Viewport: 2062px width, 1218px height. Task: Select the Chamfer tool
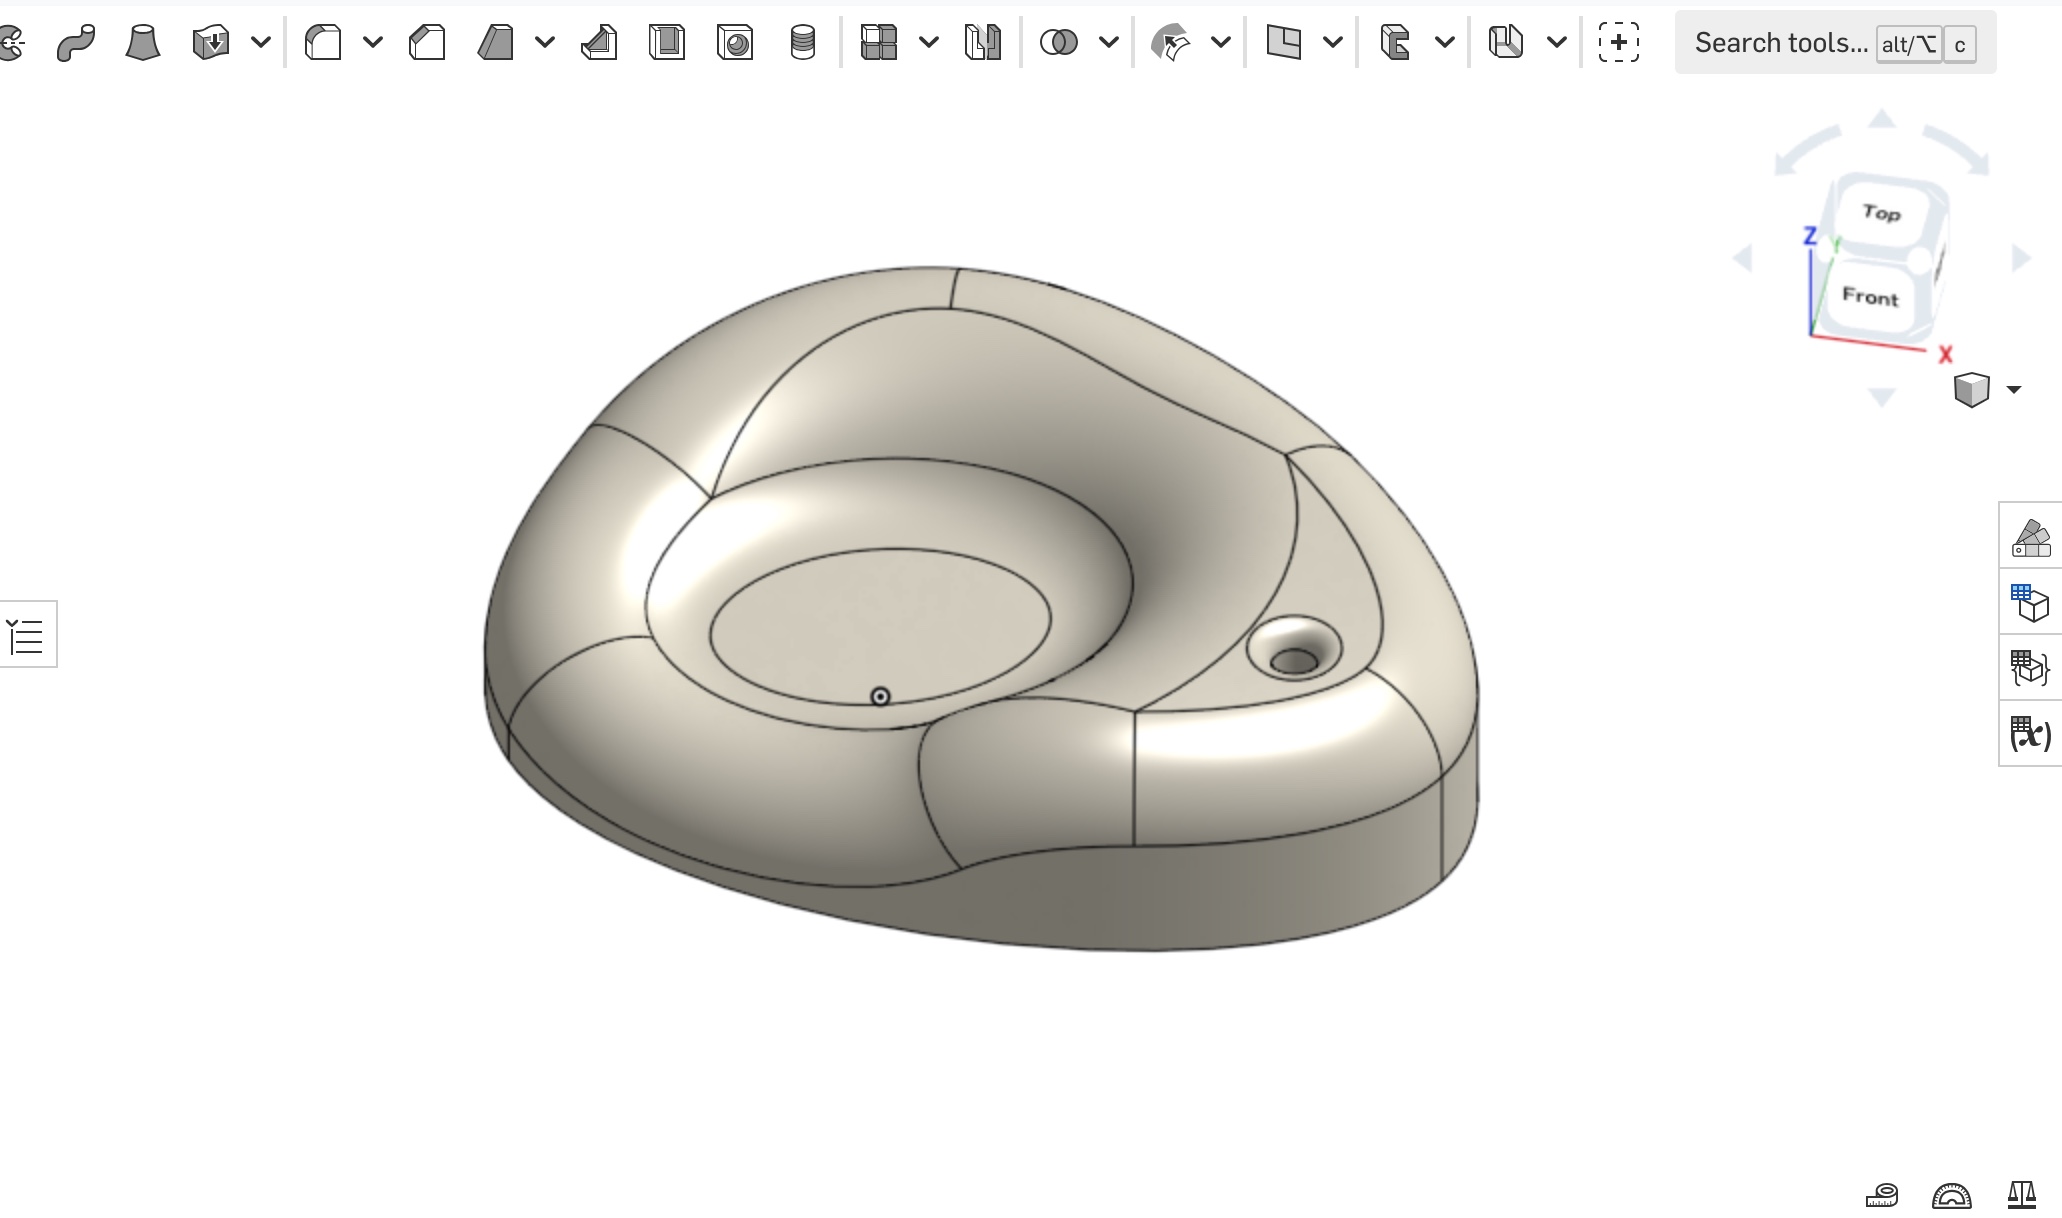click(427, 42)
